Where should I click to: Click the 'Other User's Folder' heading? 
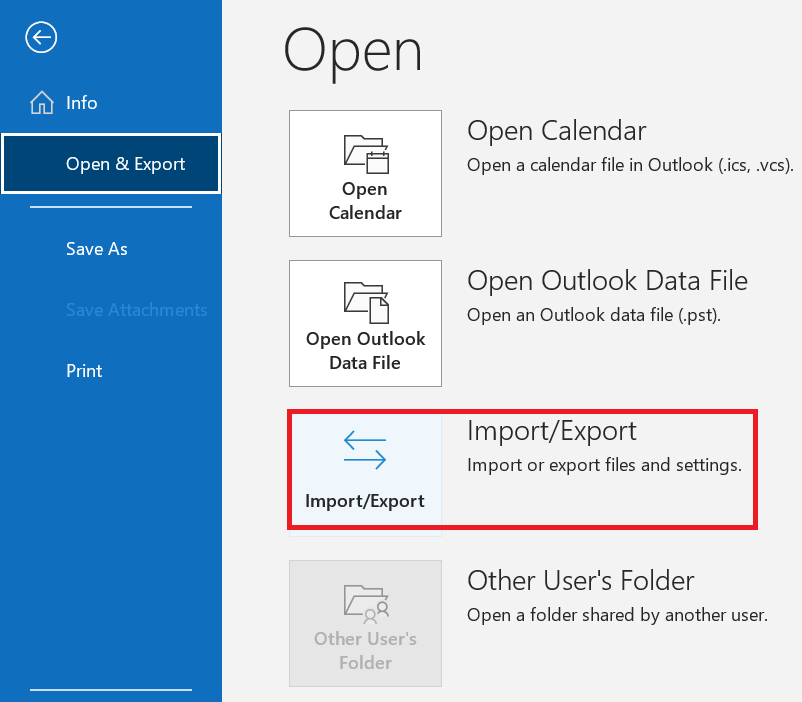click(x=581, y=581)
